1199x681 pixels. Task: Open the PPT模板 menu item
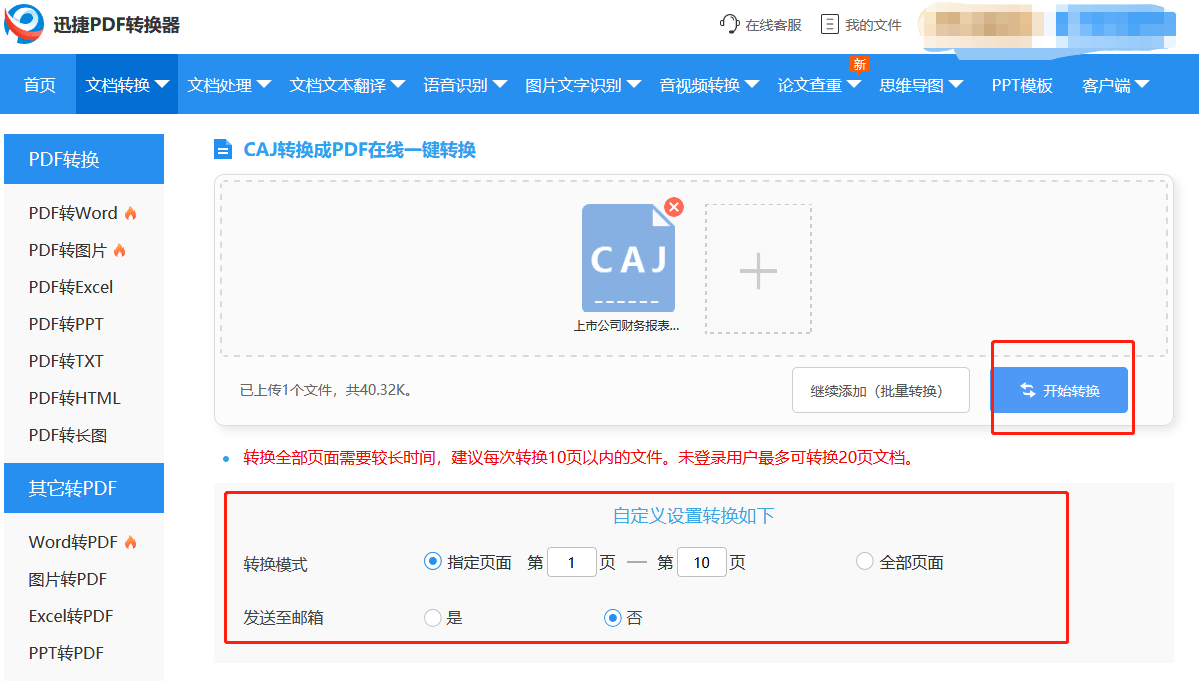click(x=1022, y=84)
